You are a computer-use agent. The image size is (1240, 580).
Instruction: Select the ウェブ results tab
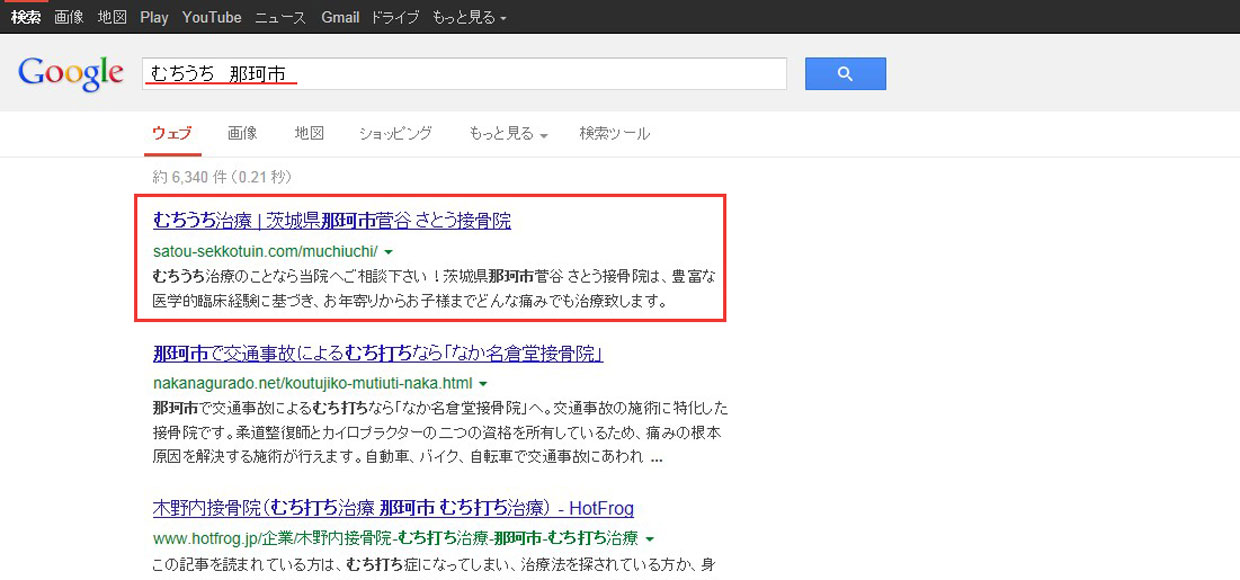[172, 133]
